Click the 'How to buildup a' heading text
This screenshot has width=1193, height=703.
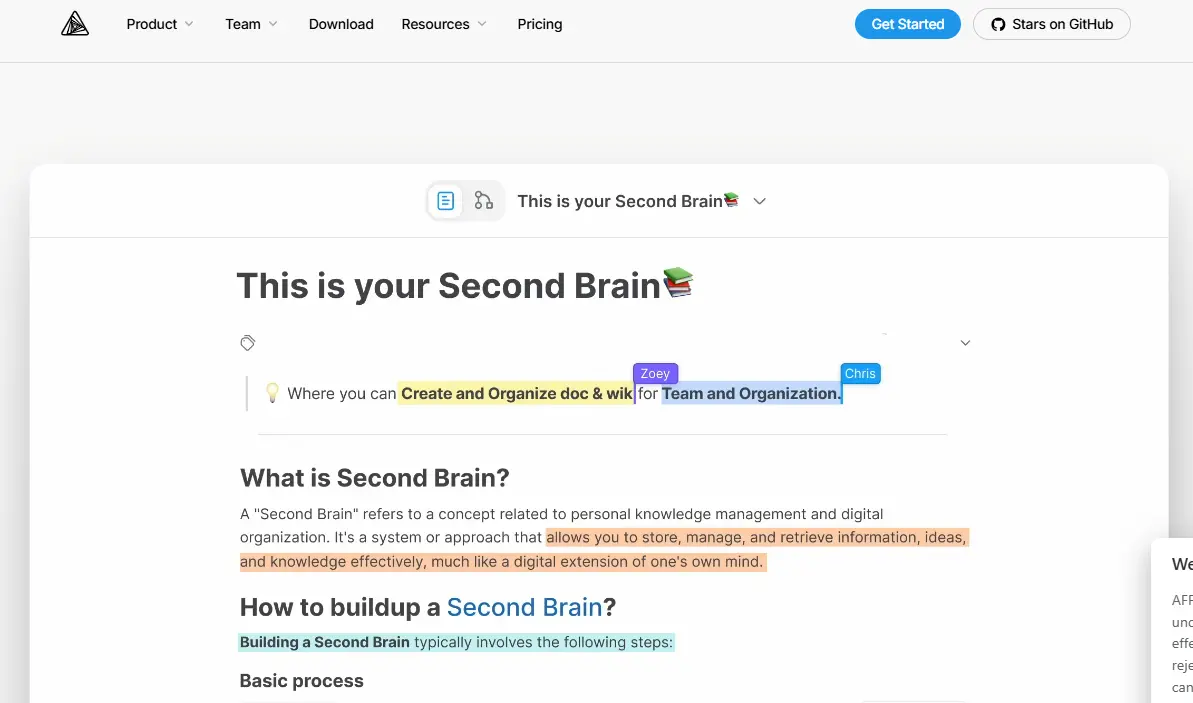pos(339,607)
